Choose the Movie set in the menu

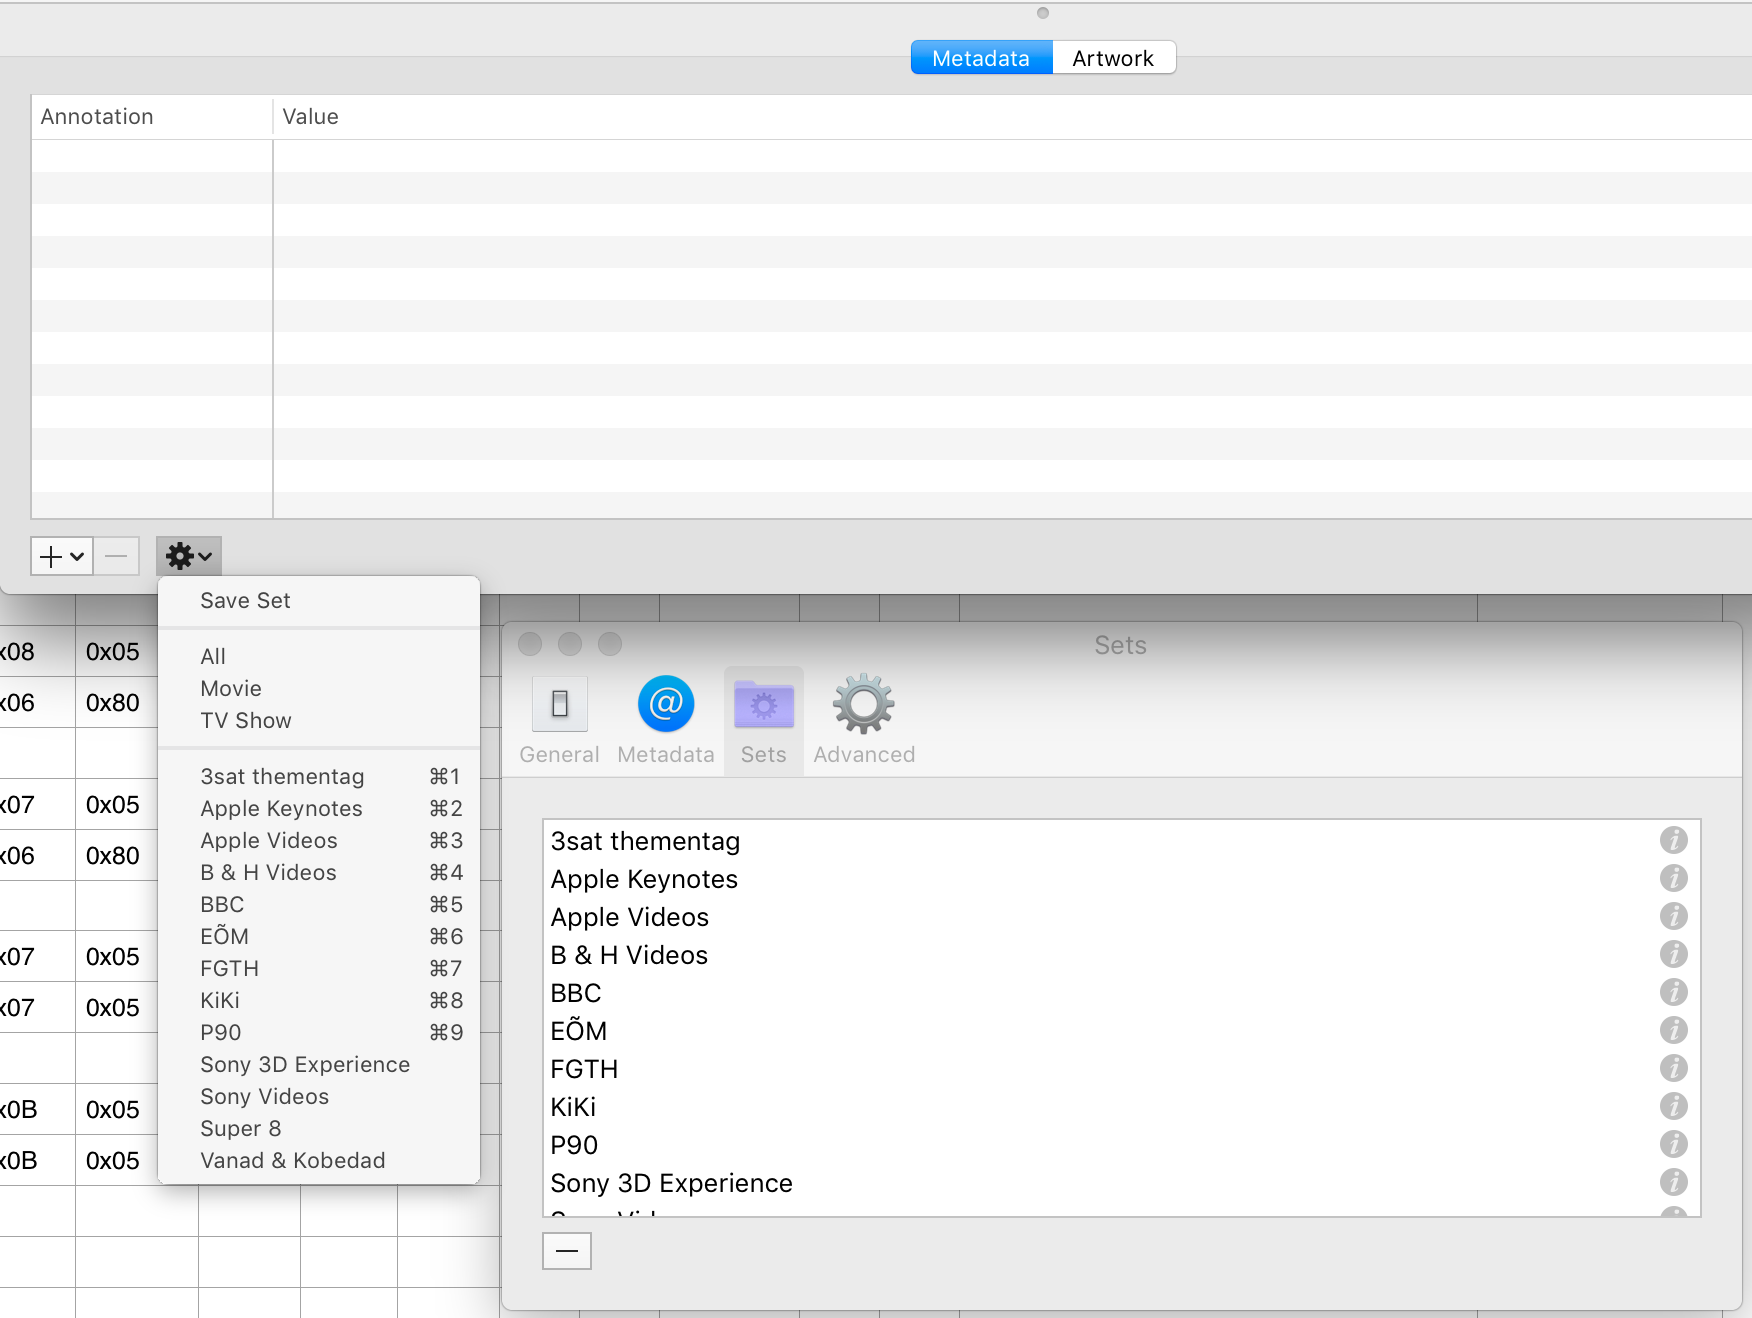click(319, 689)
